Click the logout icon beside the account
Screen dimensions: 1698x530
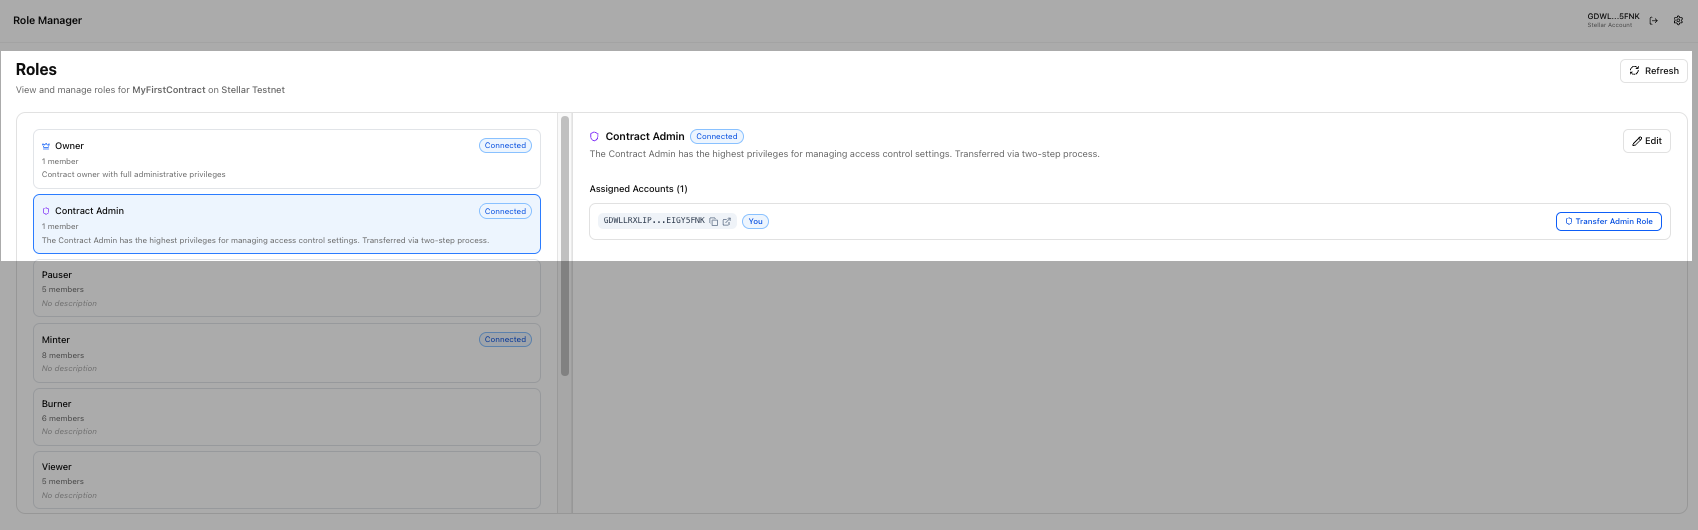point(1654,20)
